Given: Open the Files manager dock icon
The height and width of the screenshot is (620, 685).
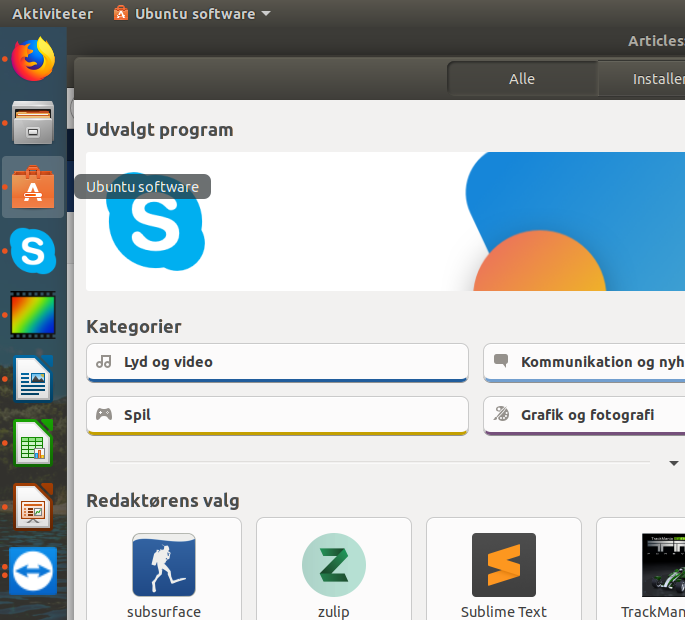Looking at the screenshot, I should (x=33, y=123).
